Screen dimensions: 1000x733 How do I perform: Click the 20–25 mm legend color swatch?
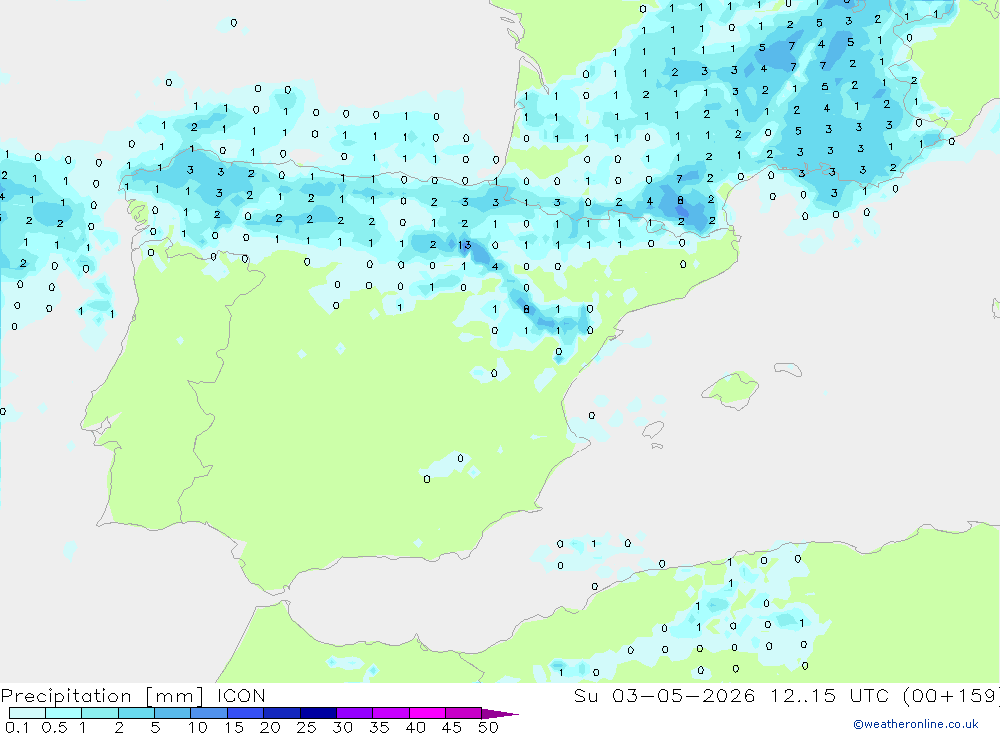tap(282, 713)
